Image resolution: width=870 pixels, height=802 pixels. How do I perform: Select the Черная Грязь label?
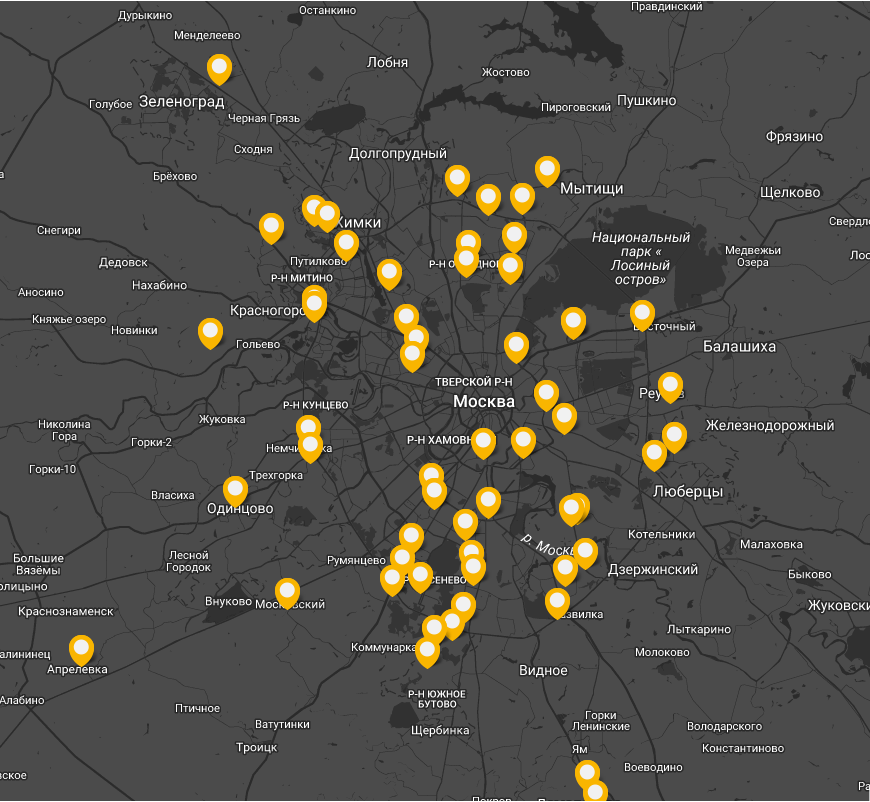tap(264, 118)
